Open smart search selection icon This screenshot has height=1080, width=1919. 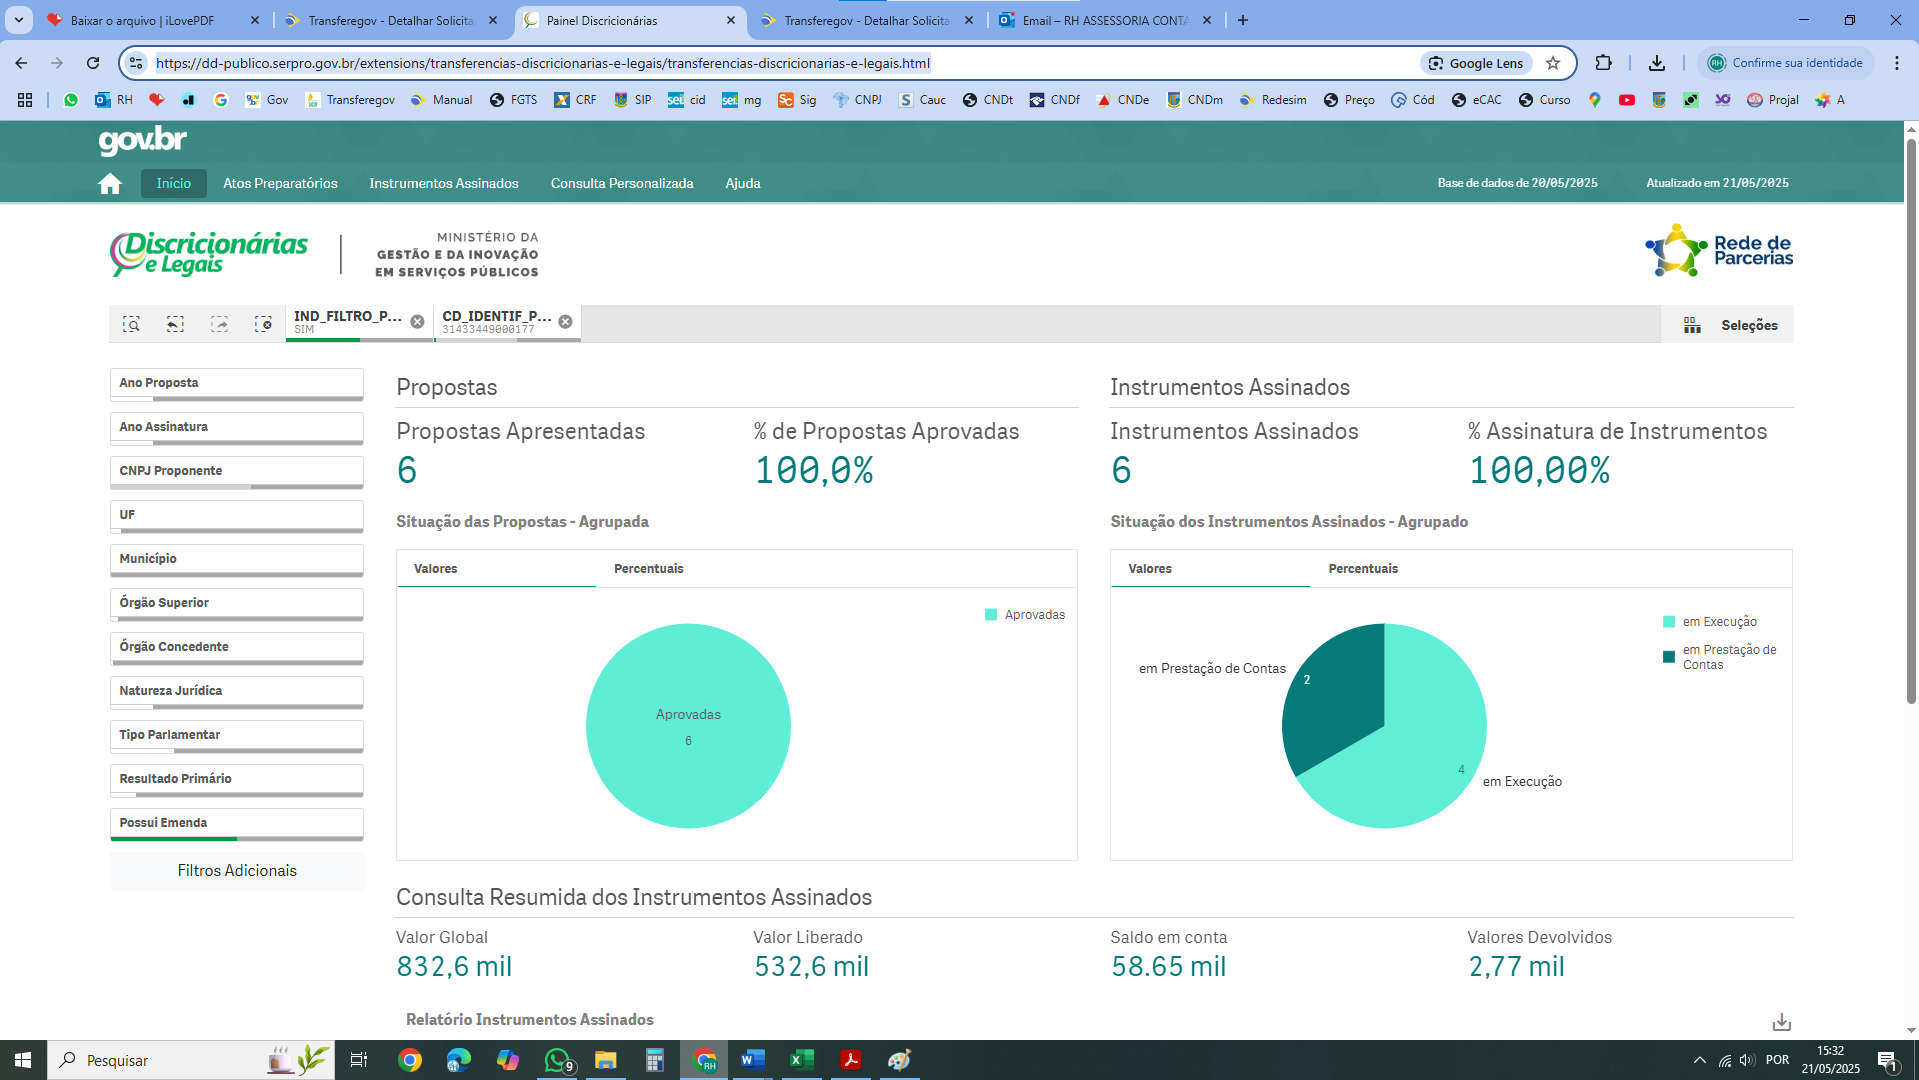131,324
